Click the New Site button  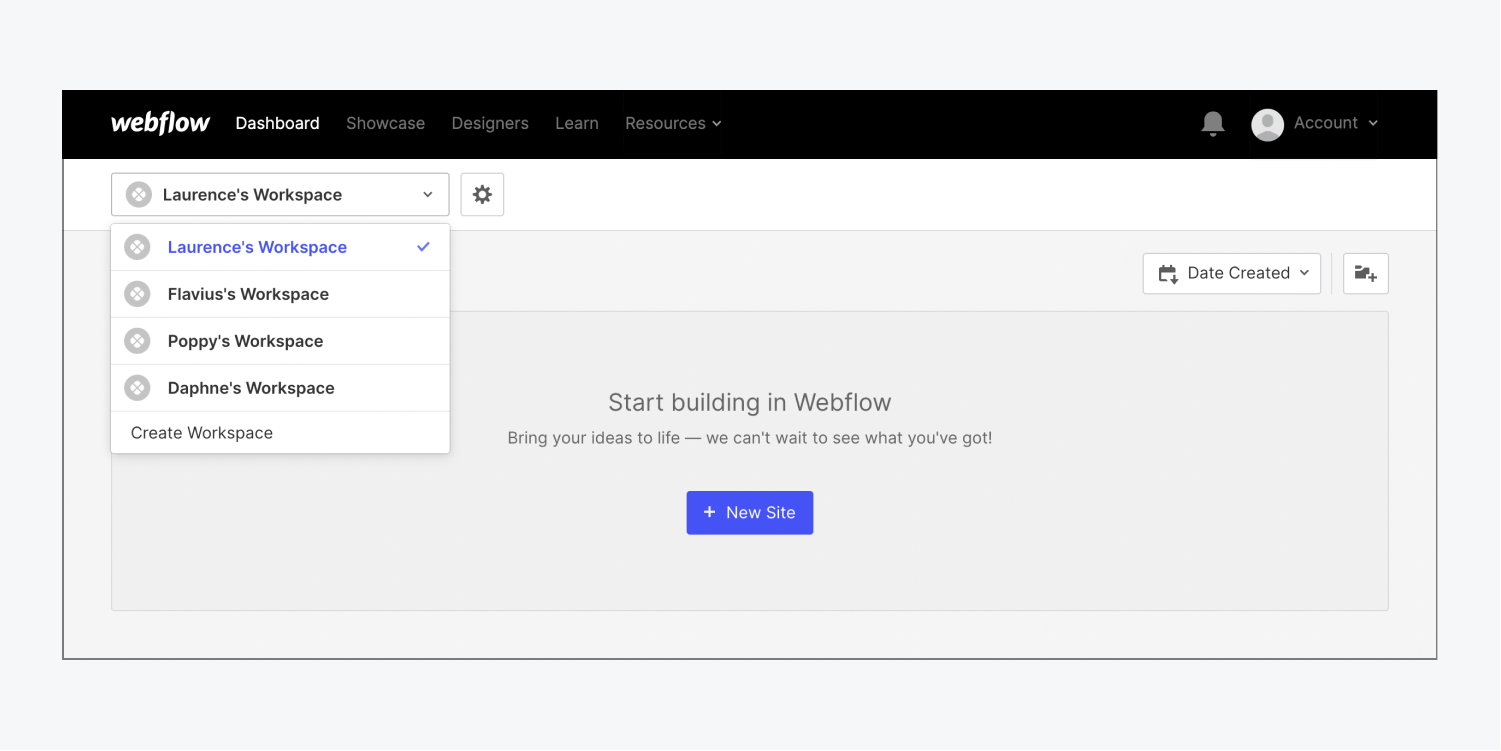pos(750,512)
